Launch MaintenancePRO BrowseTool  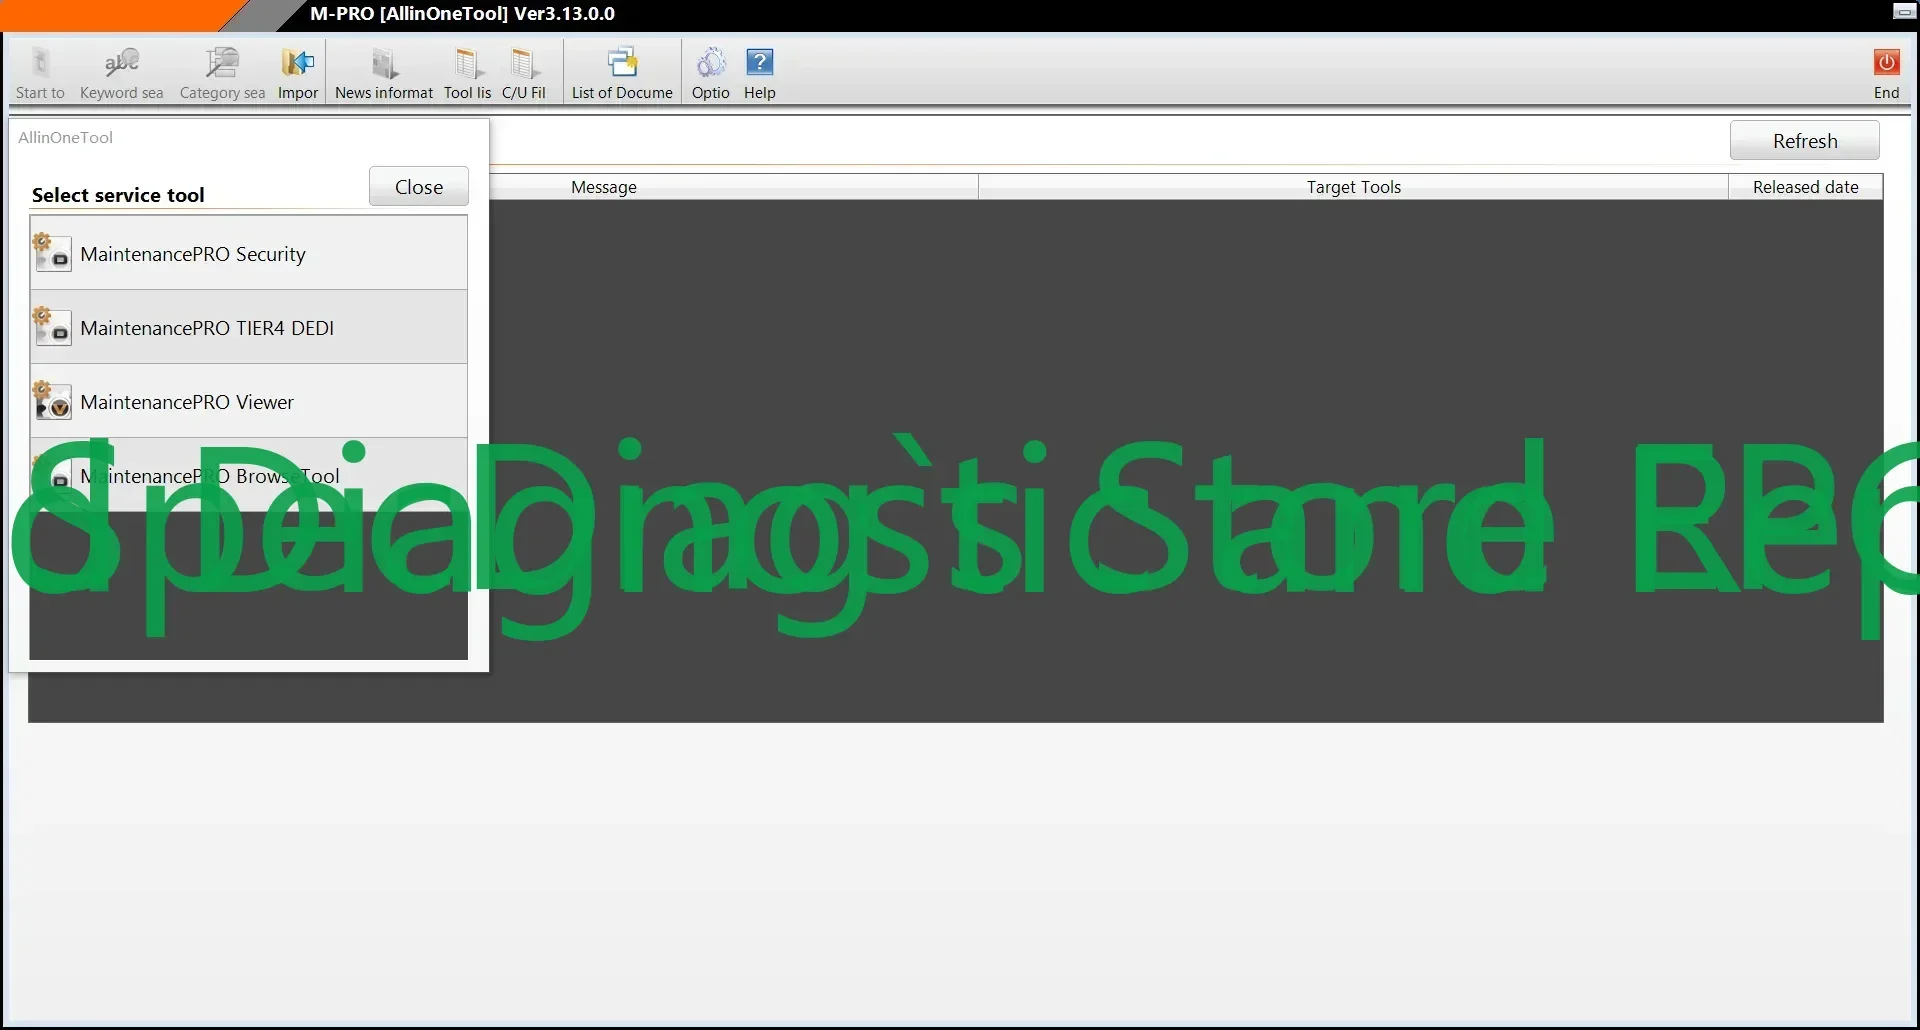[x=249, y=476]
